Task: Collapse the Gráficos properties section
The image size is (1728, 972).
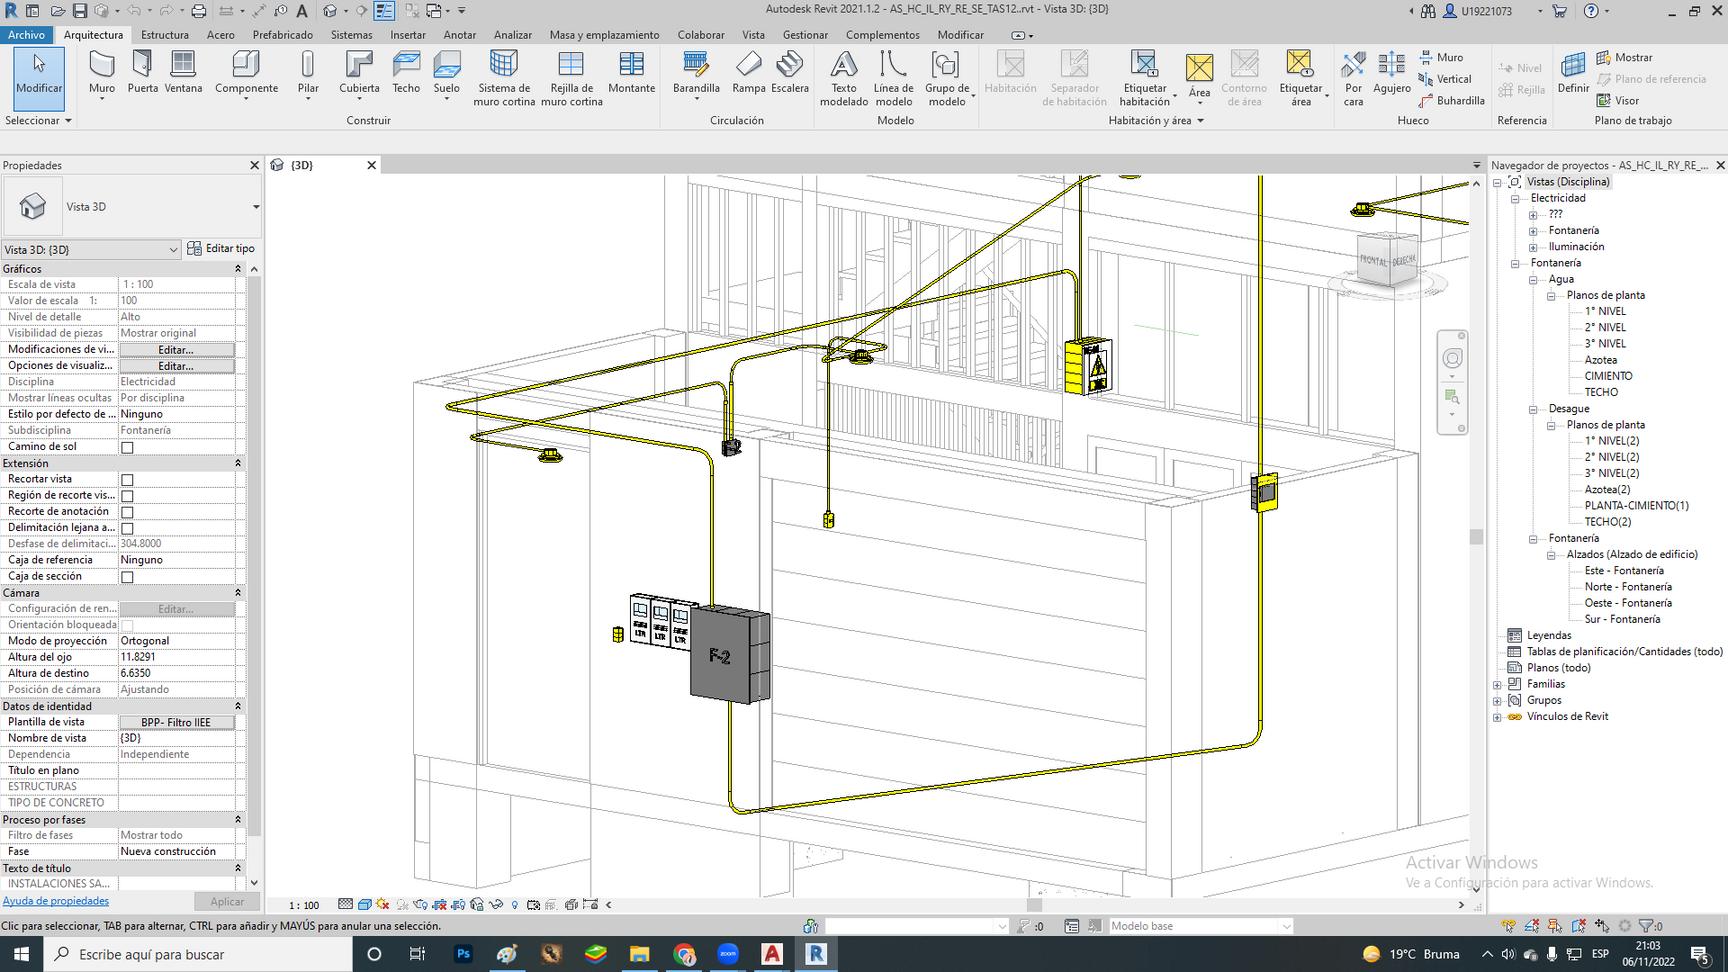Action: [x=238, y=269]
